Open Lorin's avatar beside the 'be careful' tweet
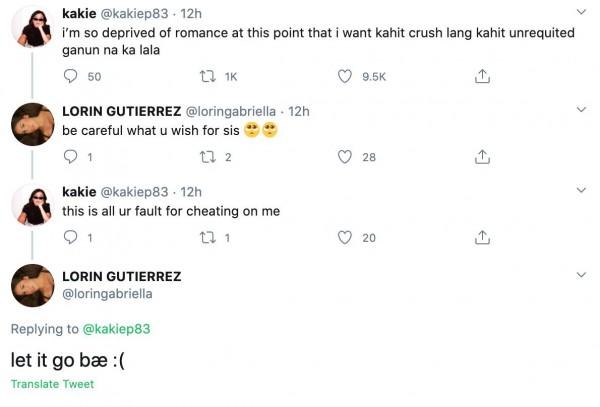This screenshot has height=407, width=600. 32,125
